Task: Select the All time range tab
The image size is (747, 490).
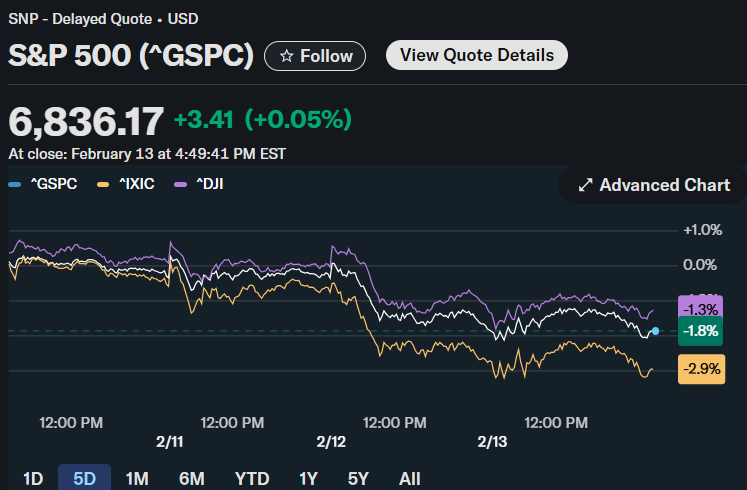Action: [410, 478]
